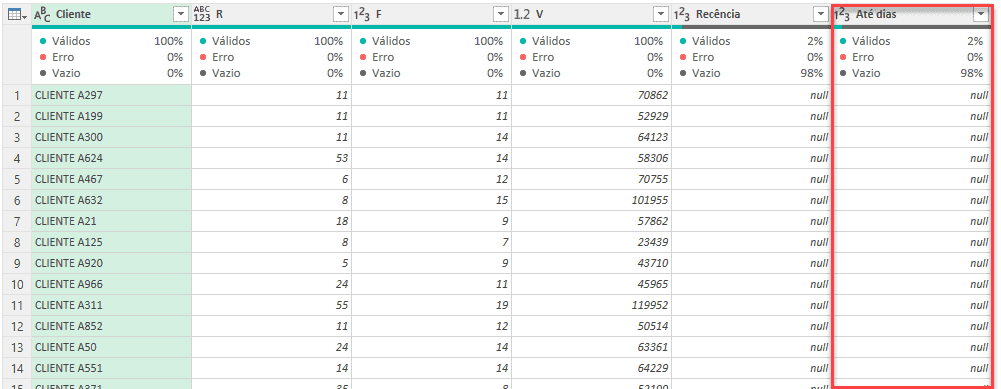The width and height of the screenshot is (1001, 389).
Task: Open the table options menu icon
Action: pos(17,14)
